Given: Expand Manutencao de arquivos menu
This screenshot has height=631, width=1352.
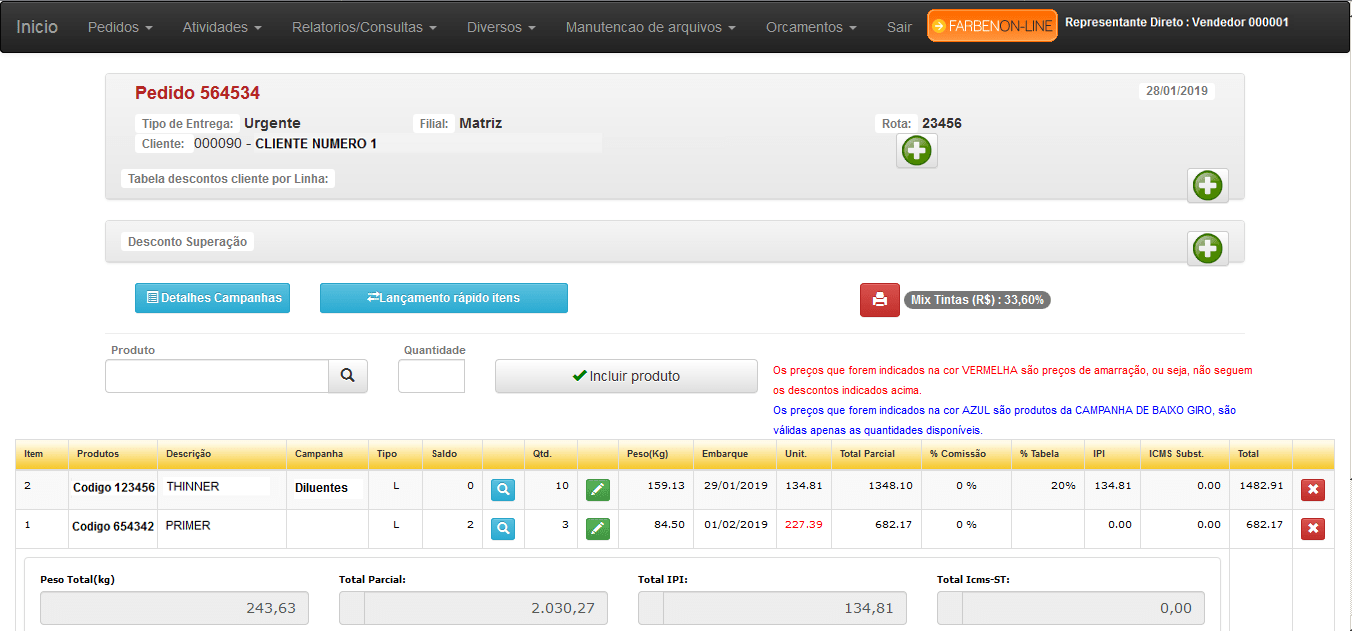Looking at the screenshot, I should pyautogui.click(x=650, y=27).
